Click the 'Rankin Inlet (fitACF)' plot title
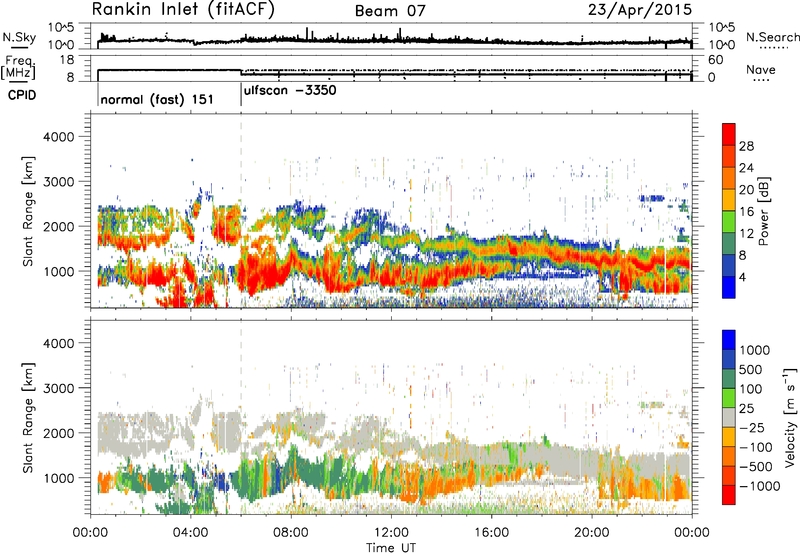This screenshot has height=554, width=800. tap(183, 9)
